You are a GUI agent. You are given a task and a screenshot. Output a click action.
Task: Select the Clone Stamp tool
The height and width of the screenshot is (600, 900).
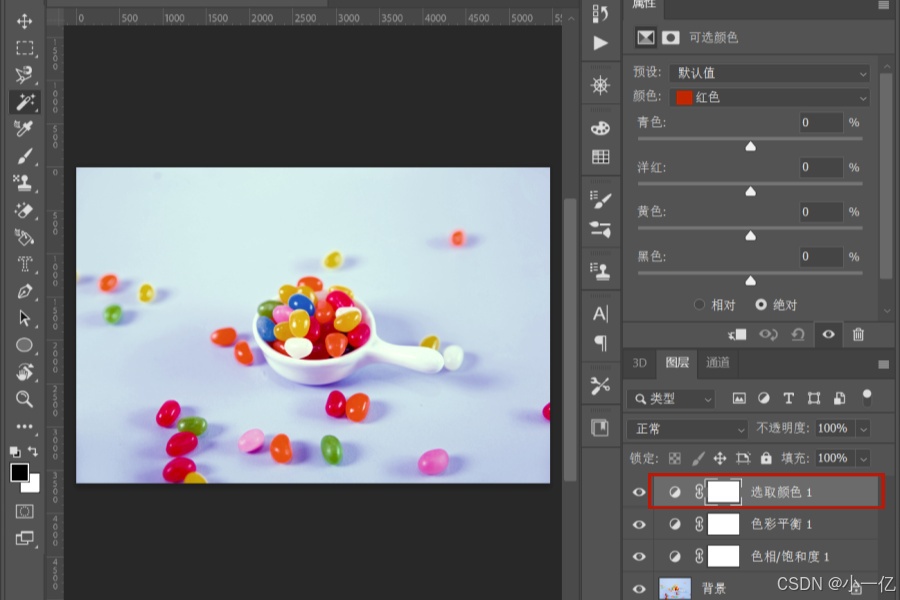pos(24,183)
